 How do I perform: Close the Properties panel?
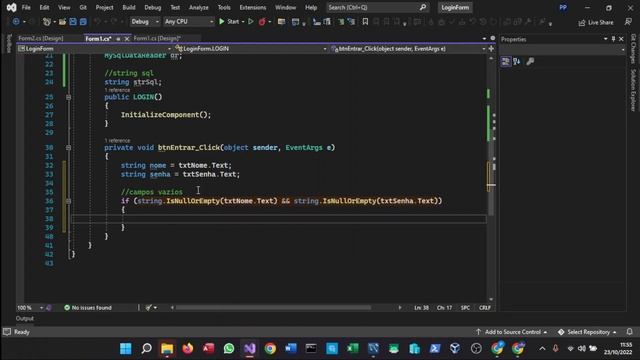coord(621,39)
